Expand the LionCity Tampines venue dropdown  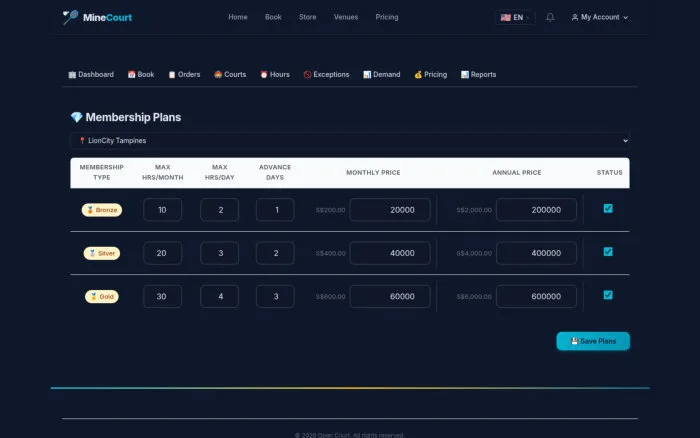click(x=350, y=141)
